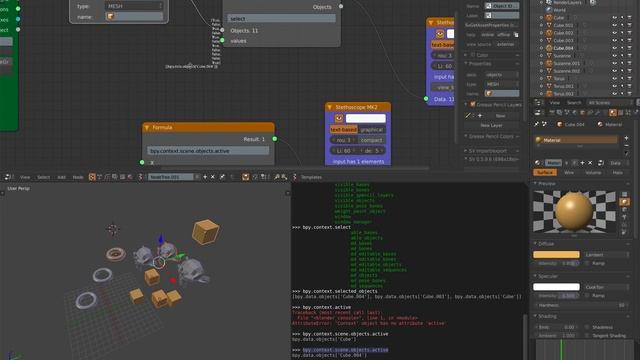
Task: Toggle render camera icon for Torus
Action: pyautogui.click(x=629, y=78)
